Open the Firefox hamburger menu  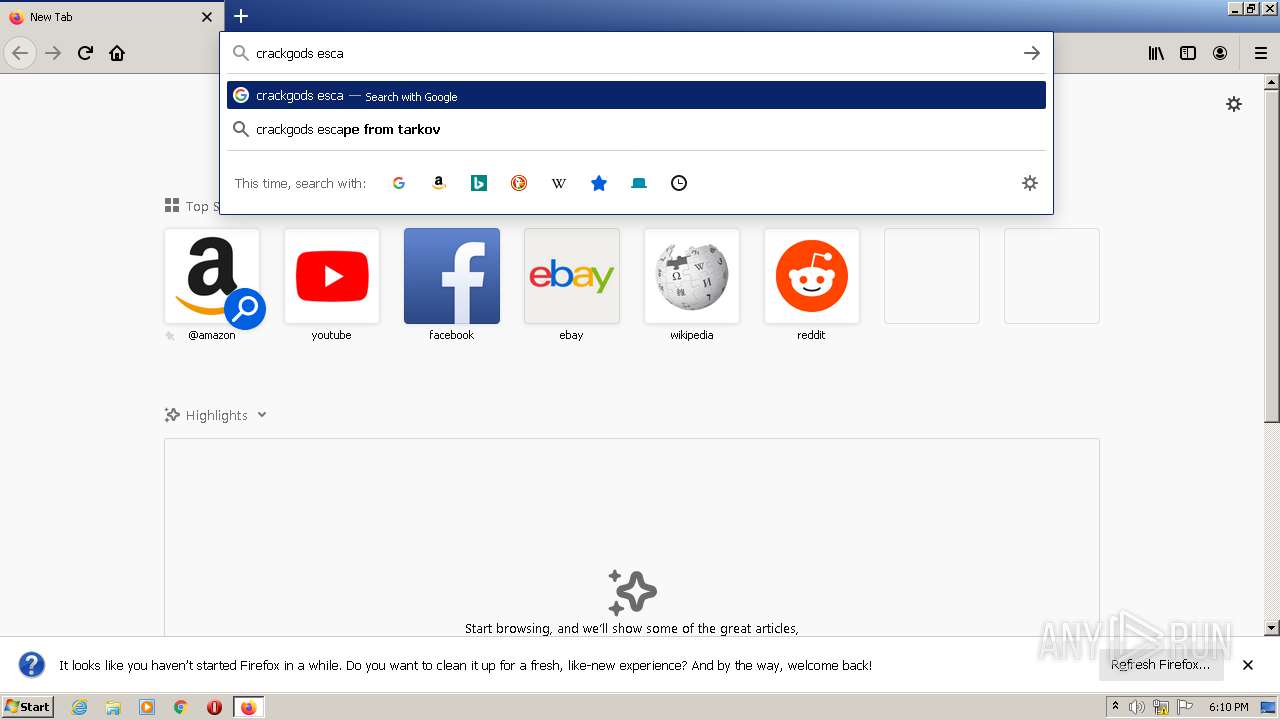[x=1261, y=53]
